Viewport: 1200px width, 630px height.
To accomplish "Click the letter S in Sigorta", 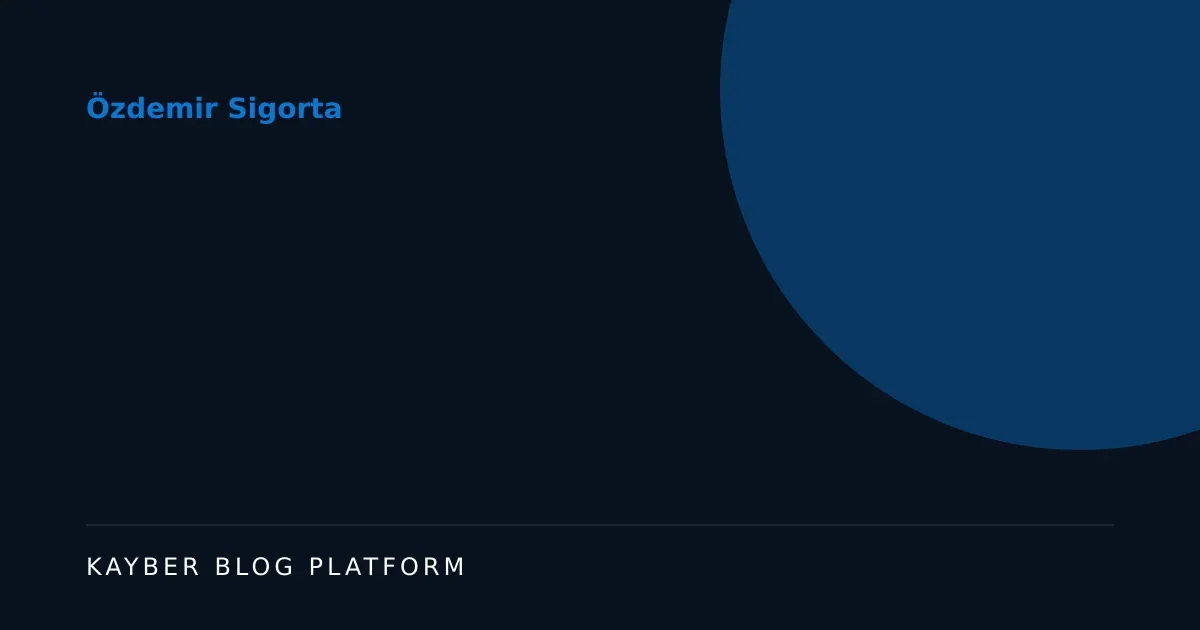I will click(x=238, y=108).
